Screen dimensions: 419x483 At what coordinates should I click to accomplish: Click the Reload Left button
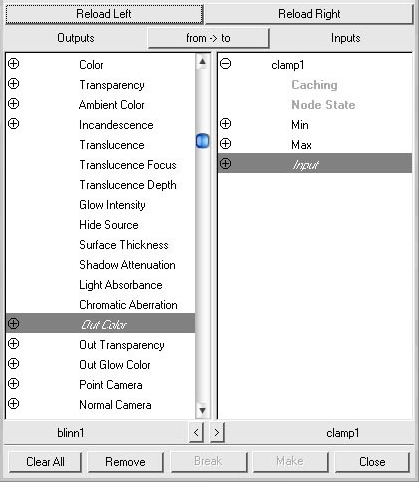(x=104, y=14)
